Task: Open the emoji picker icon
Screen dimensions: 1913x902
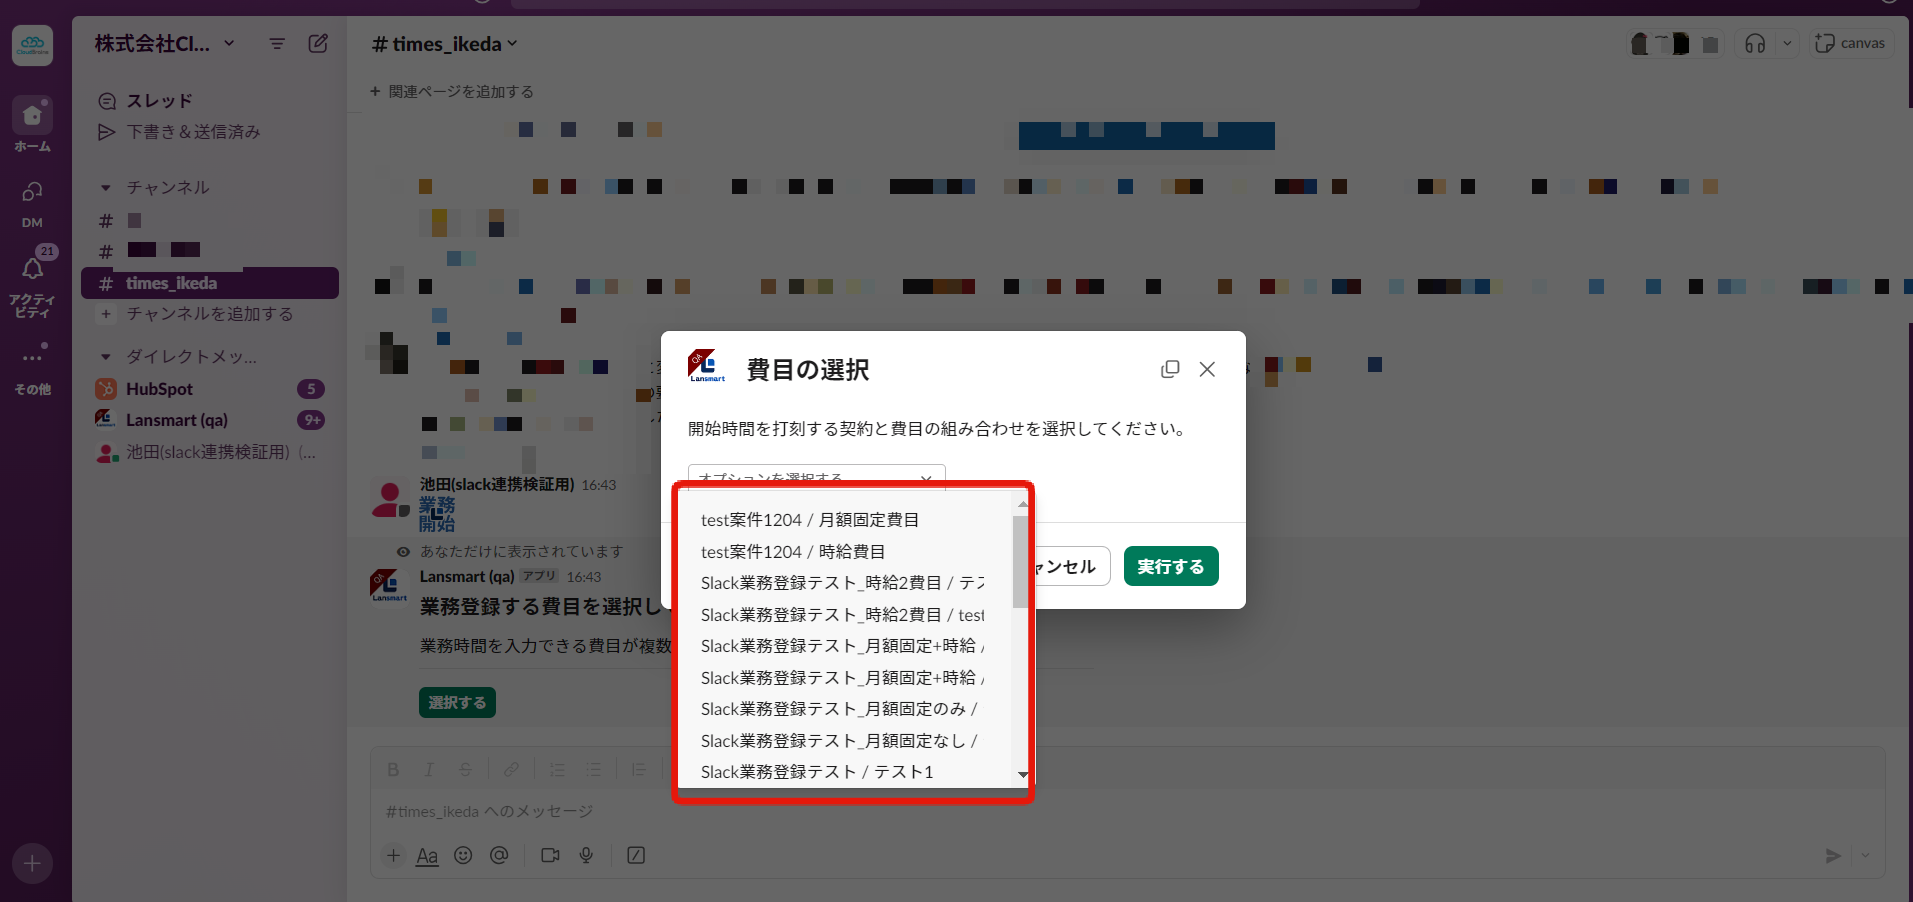Action: coord(463,855)
